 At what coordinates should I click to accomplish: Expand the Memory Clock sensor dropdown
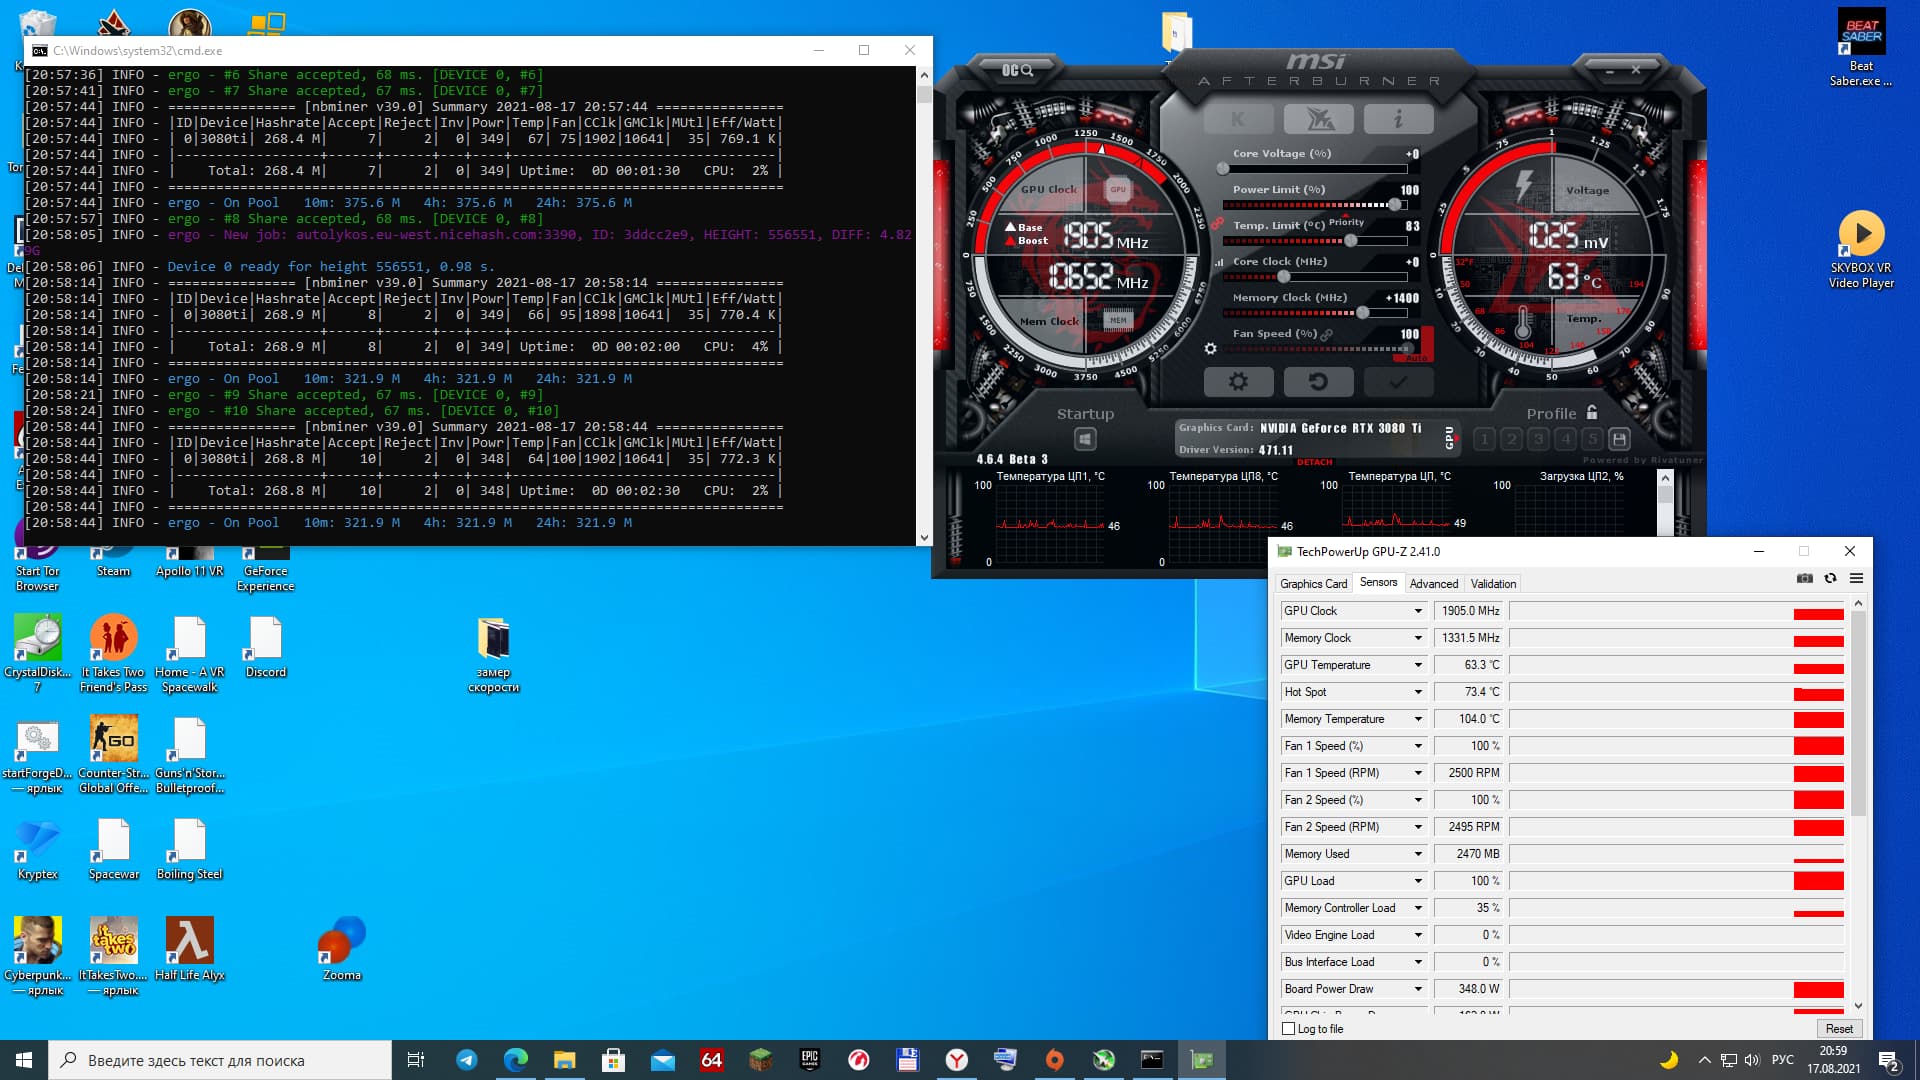(1417, 638)
